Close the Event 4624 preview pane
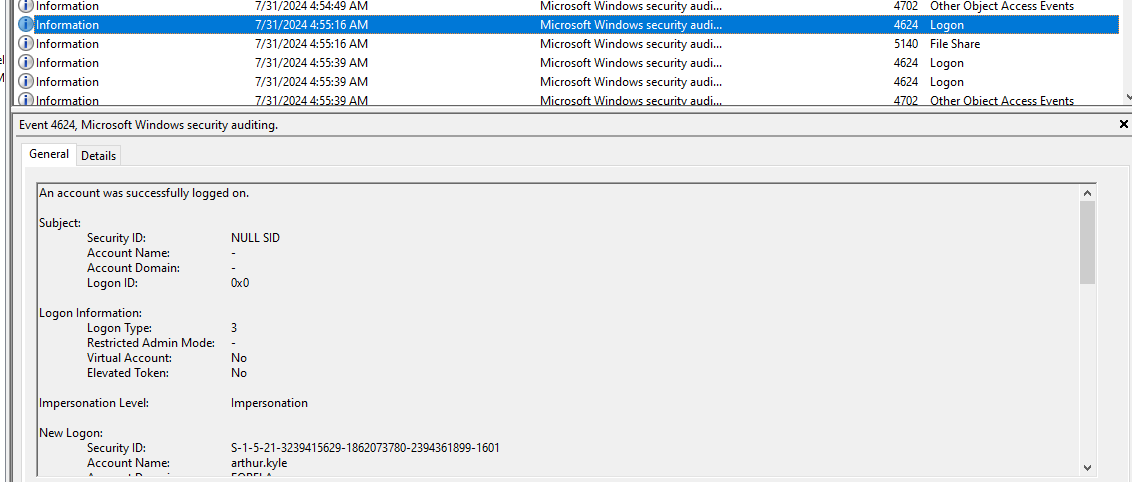 pos(1124,125)
